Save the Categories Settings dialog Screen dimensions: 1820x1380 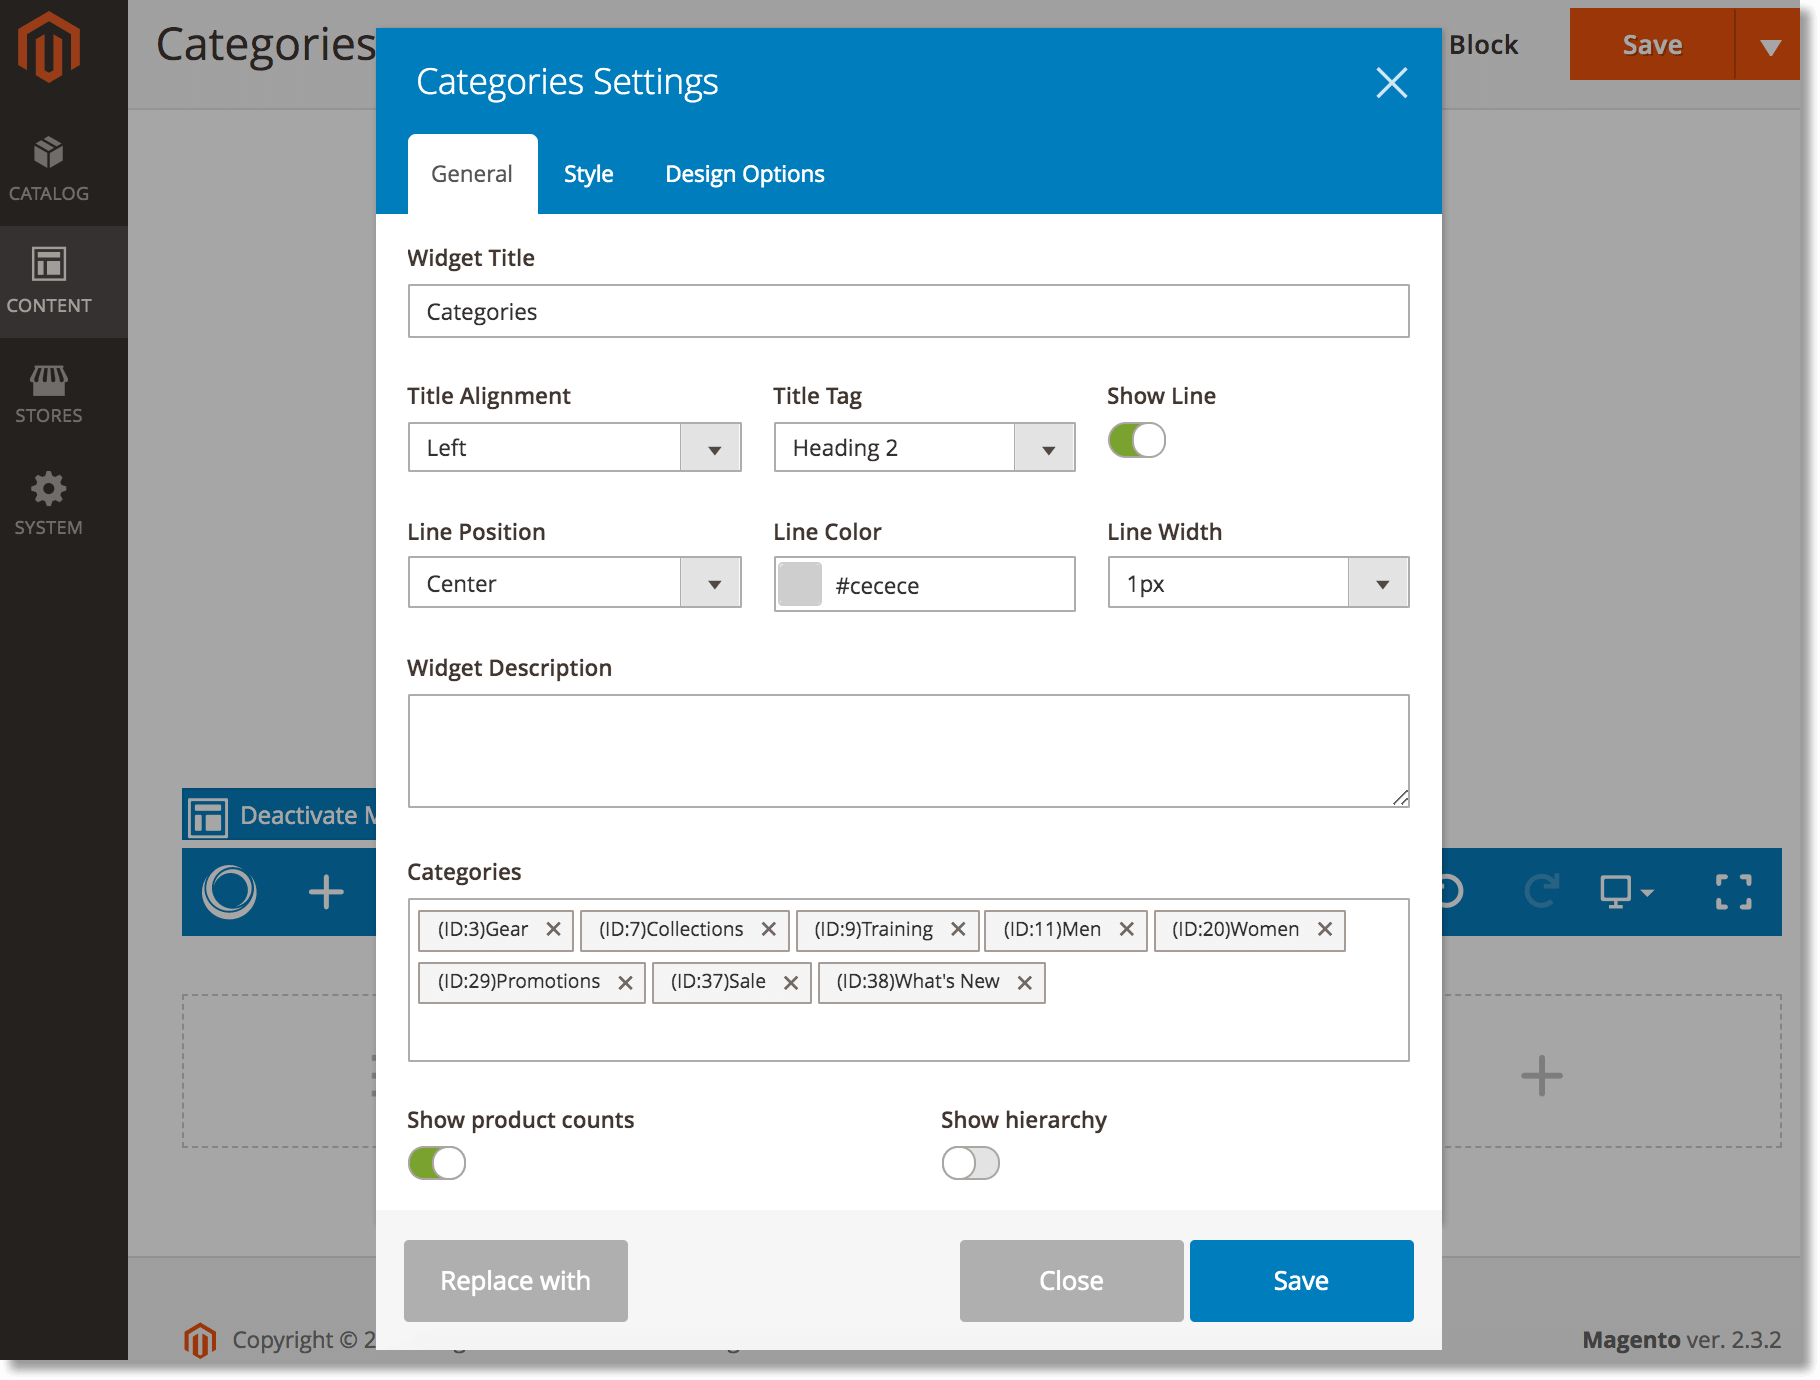tap(1300, 1280)
